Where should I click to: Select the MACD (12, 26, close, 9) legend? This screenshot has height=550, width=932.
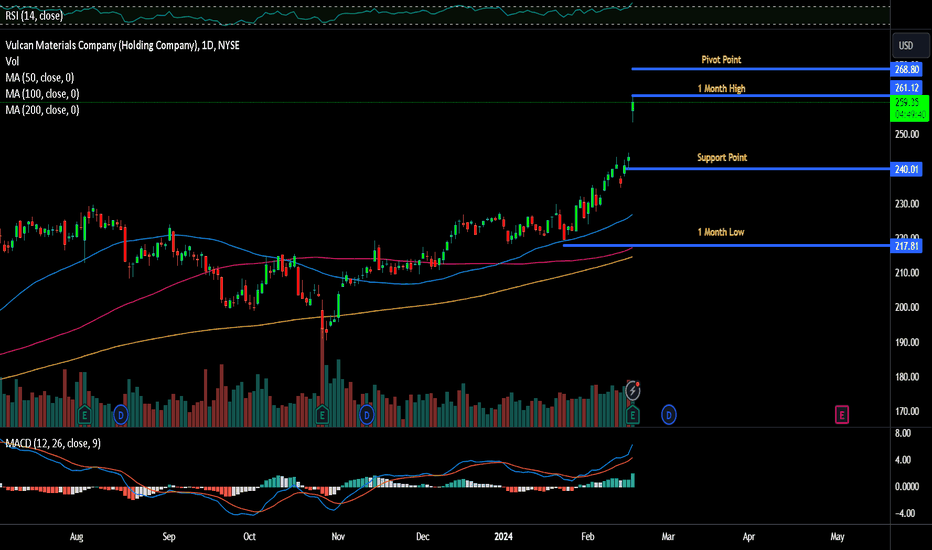[53, 443]
